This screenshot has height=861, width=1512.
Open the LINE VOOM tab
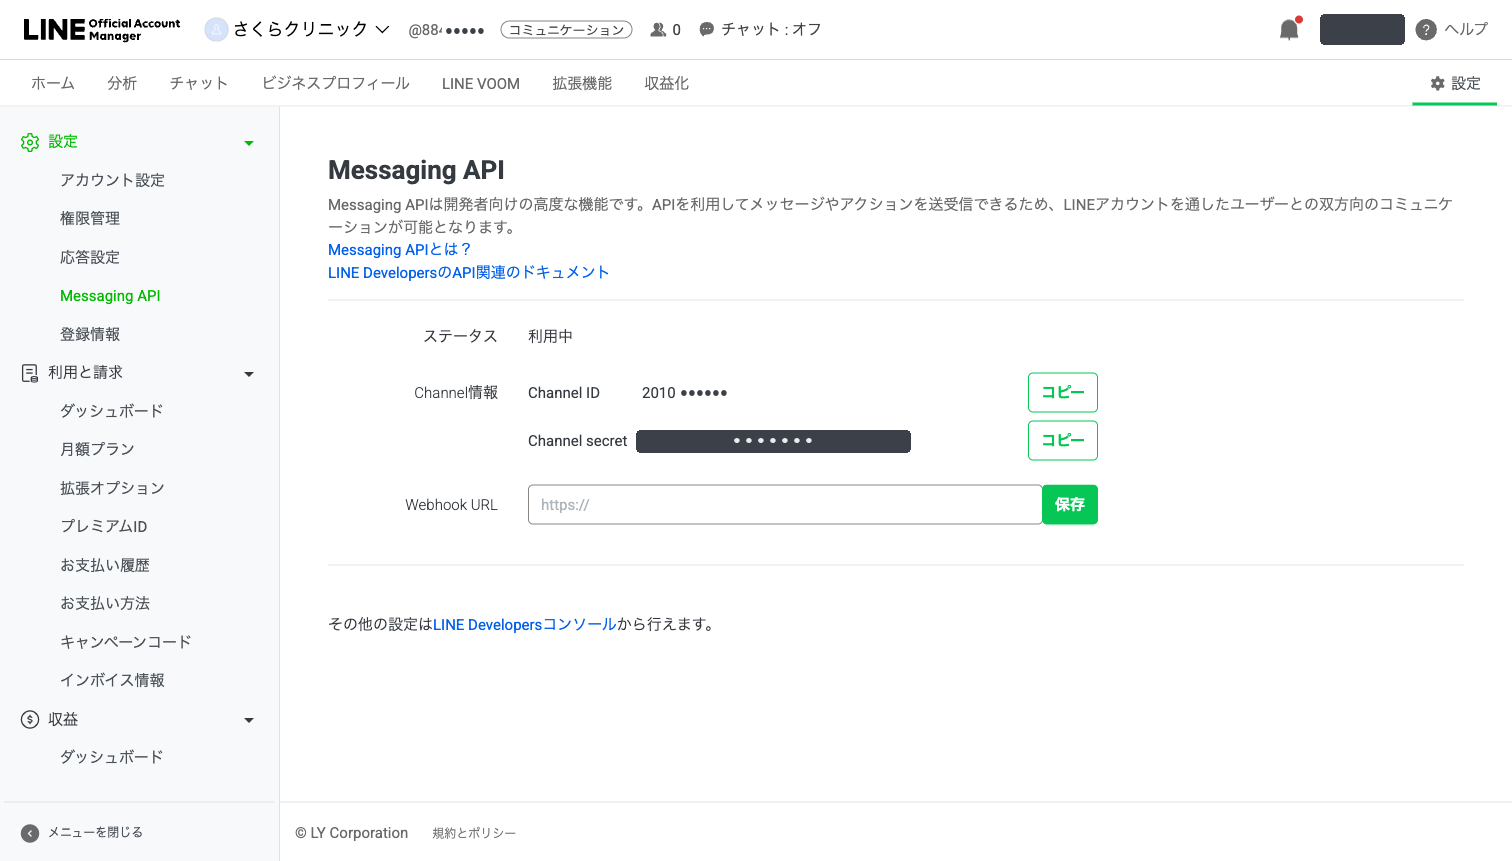point(481,84)
